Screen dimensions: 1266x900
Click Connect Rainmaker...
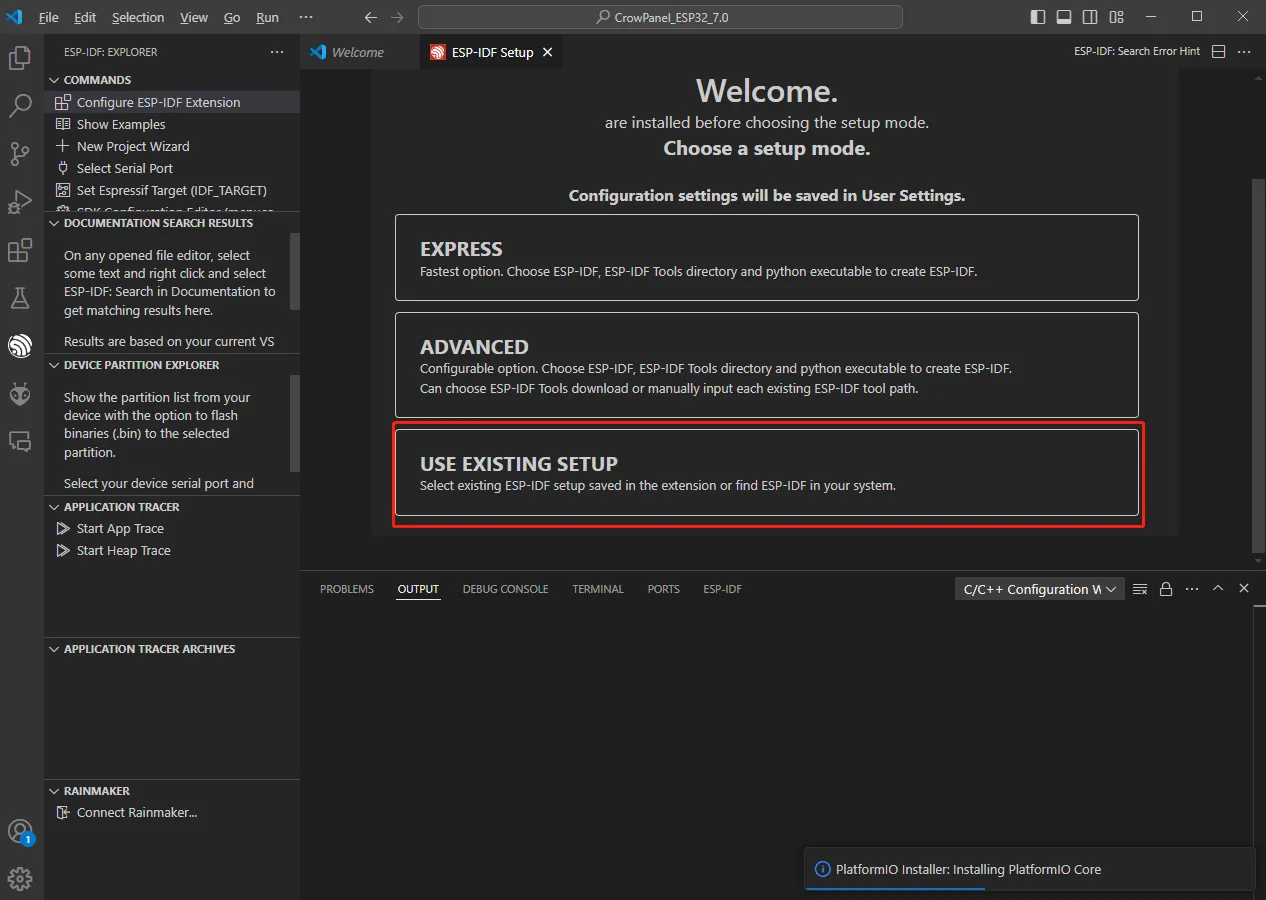[172, 812]
